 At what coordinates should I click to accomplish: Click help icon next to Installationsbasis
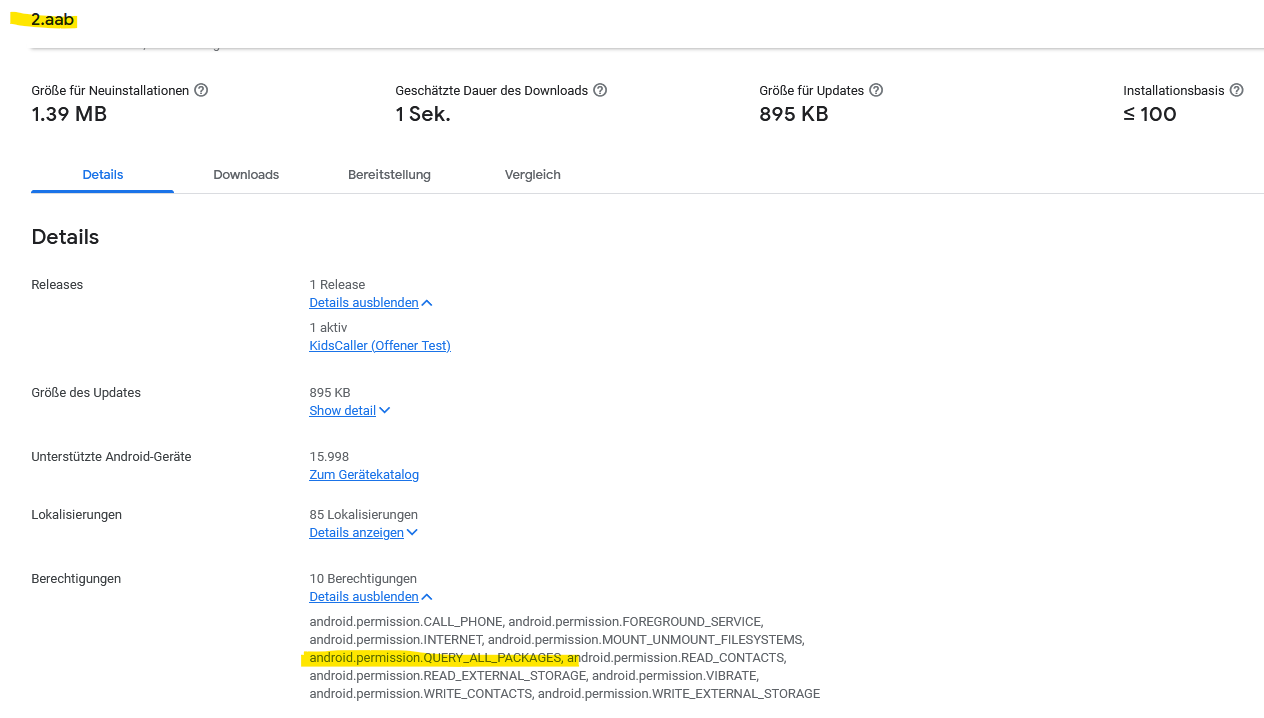[x=1236, y=90]
